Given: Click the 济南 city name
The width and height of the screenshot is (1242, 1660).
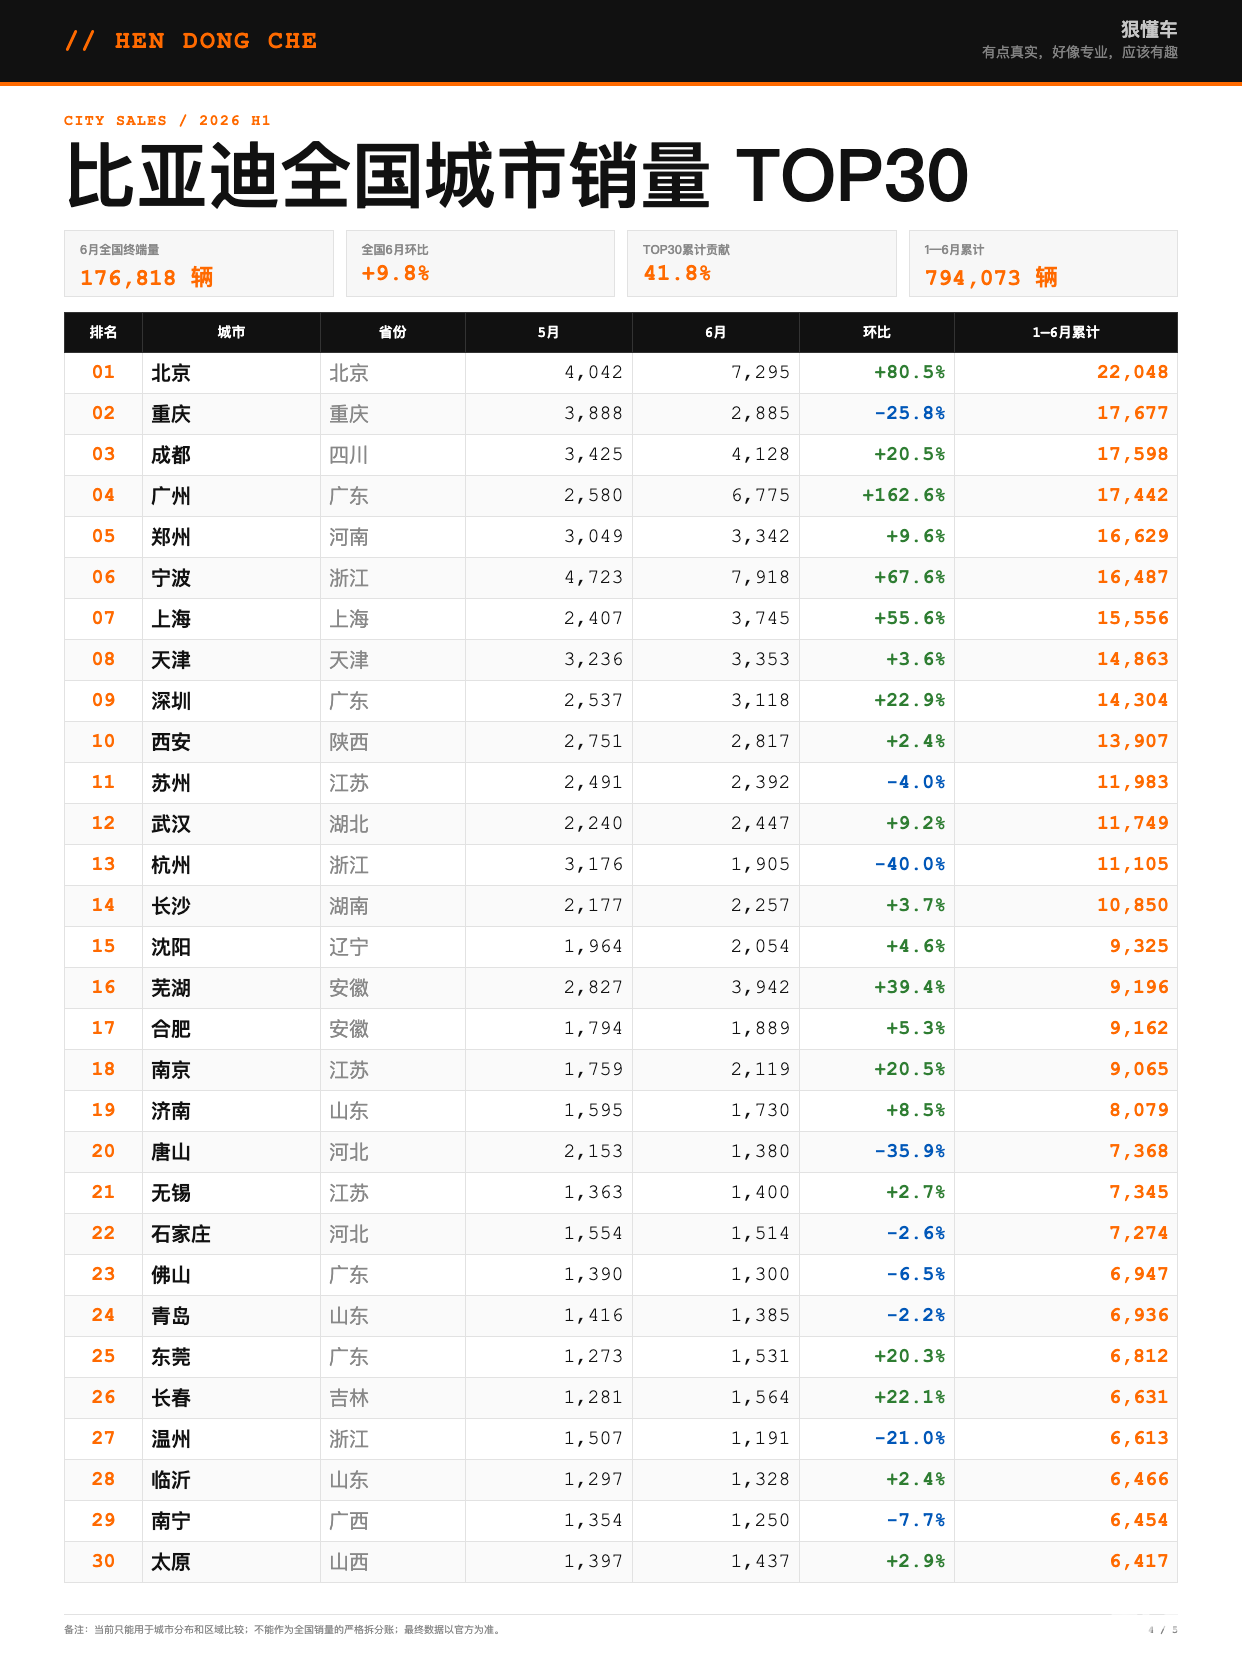Looking at the screenshot, I should 171,1111.
